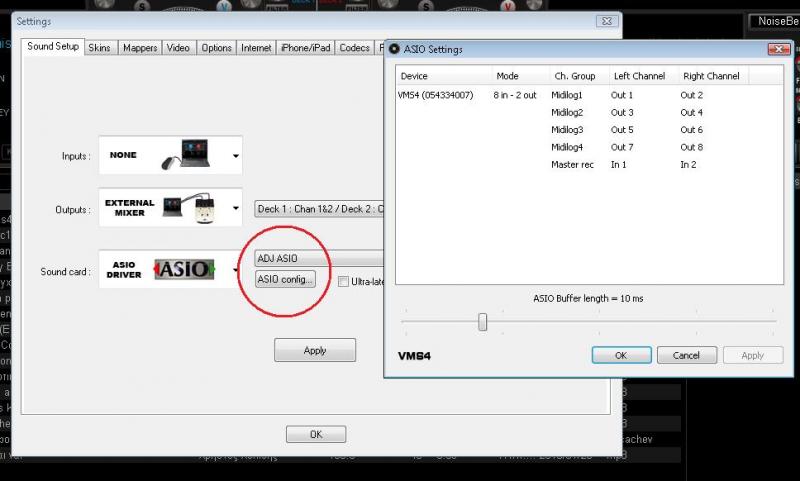Select the Master rec channel group row
This screenshot has height=481, width=800.
572,164
